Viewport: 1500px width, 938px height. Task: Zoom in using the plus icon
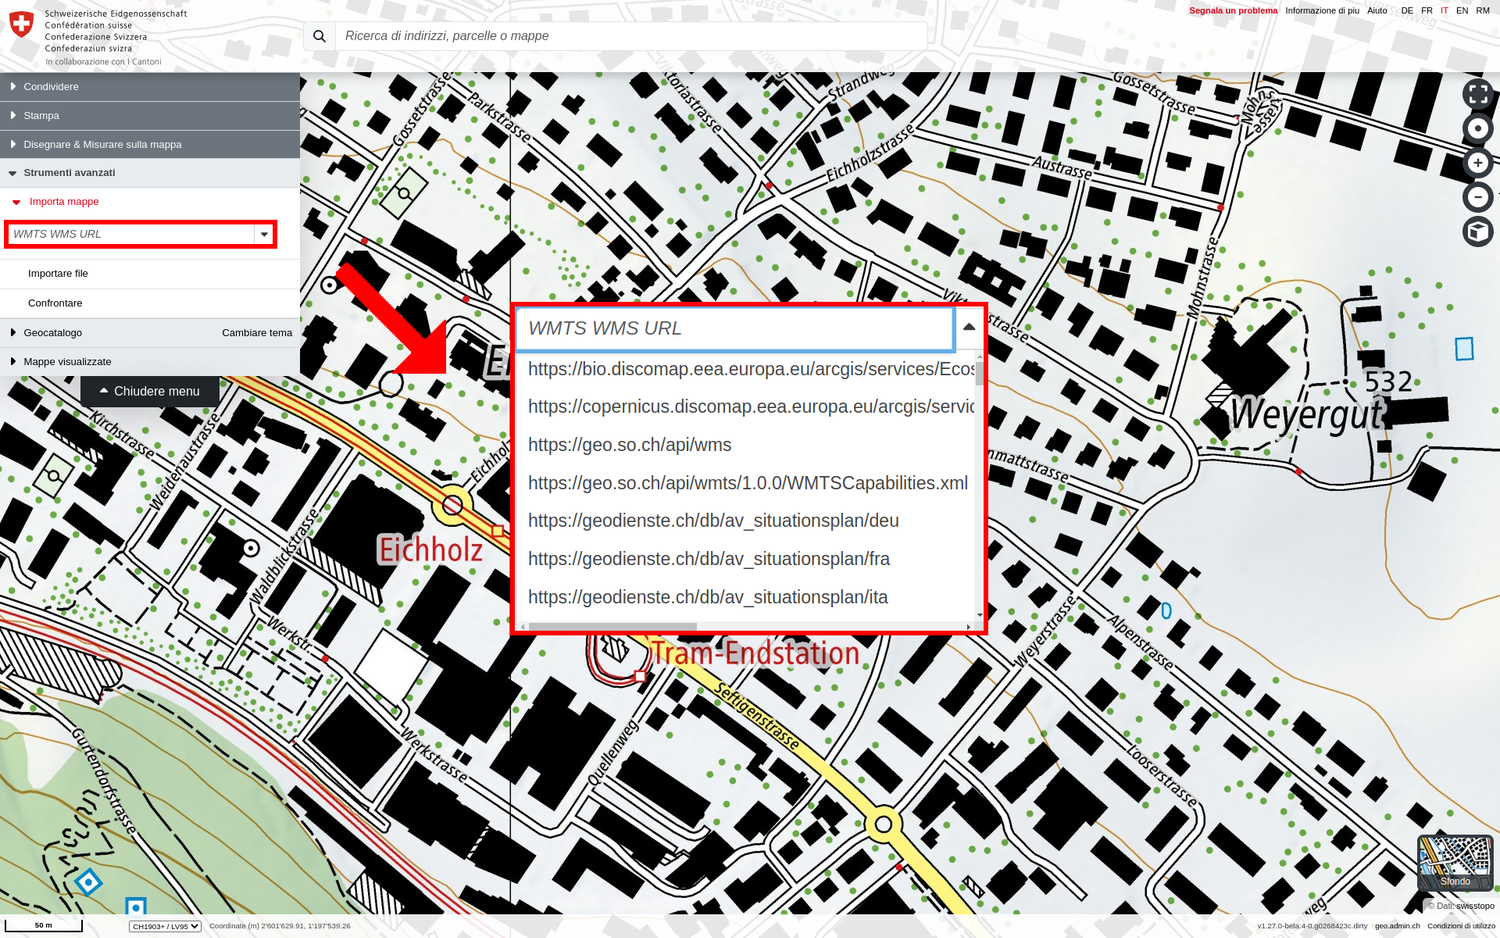(x=1478, y=162)
